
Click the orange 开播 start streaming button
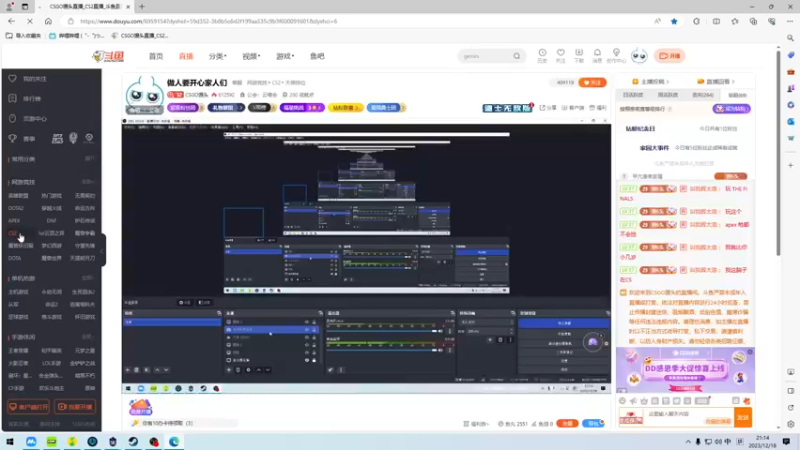pyautogui.click(x=669, y=56)
